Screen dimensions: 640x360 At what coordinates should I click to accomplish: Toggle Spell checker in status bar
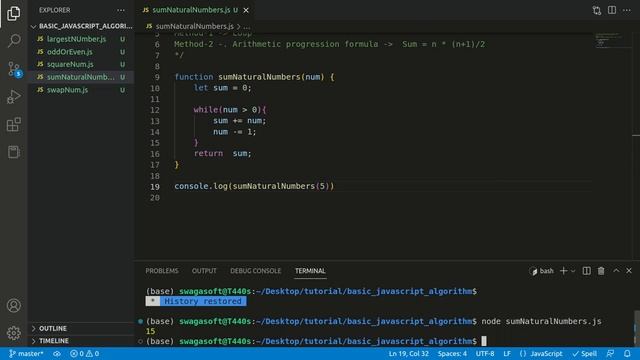point(584,353)
